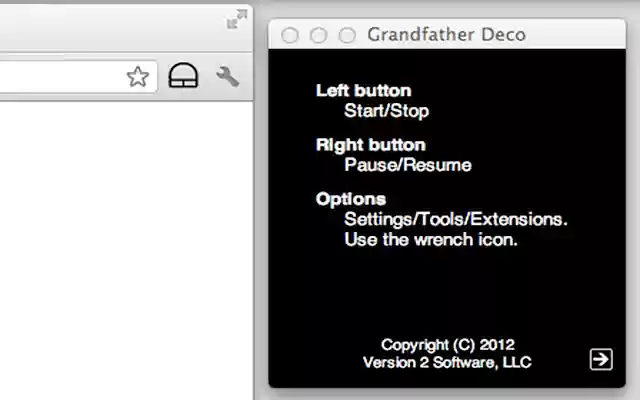Screen dimensions: 640x400
Task: Minimize the Grandfather Deco window
Action: 318,36
